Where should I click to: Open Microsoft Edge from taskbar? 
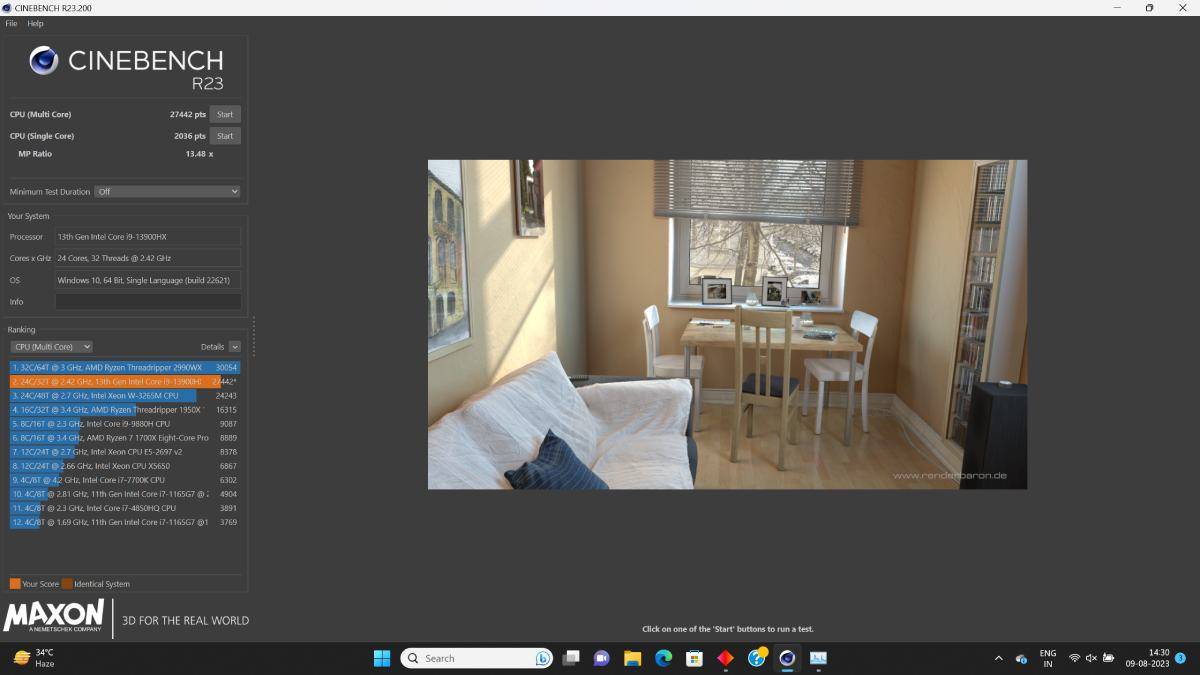(x=663, y=658)
